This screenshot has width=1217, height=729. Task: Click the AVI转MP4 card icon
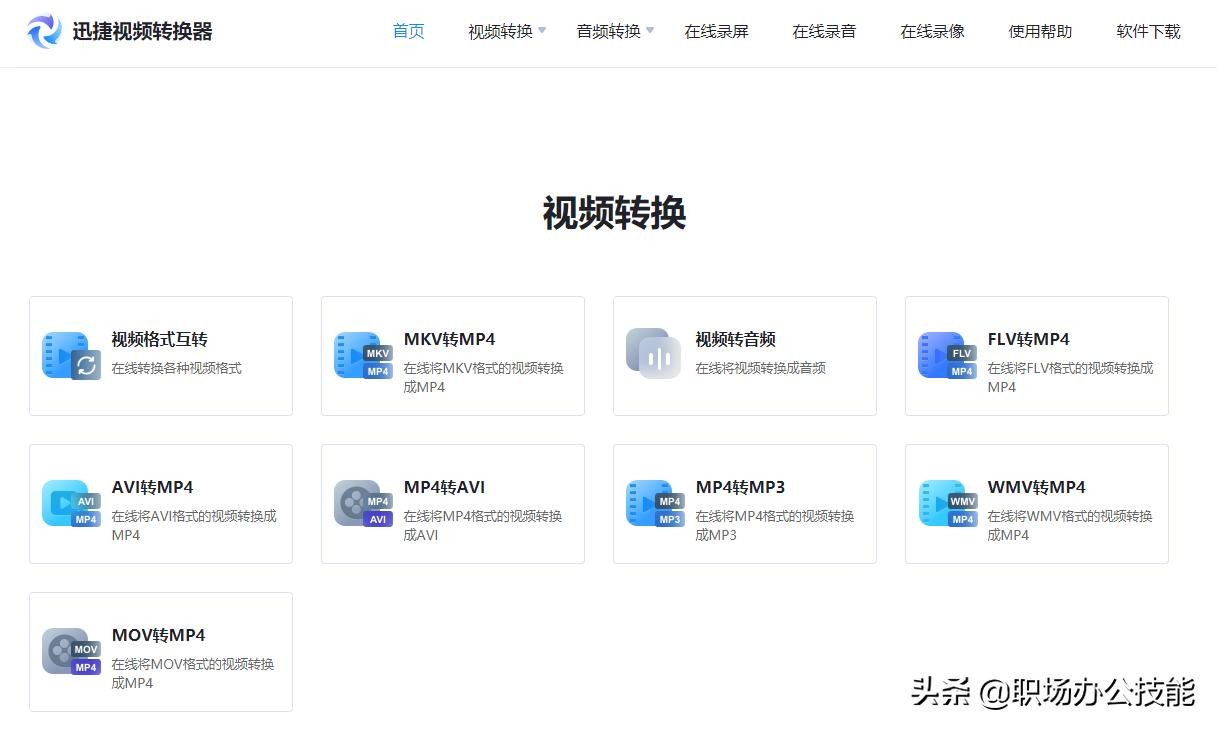point(71,504)
